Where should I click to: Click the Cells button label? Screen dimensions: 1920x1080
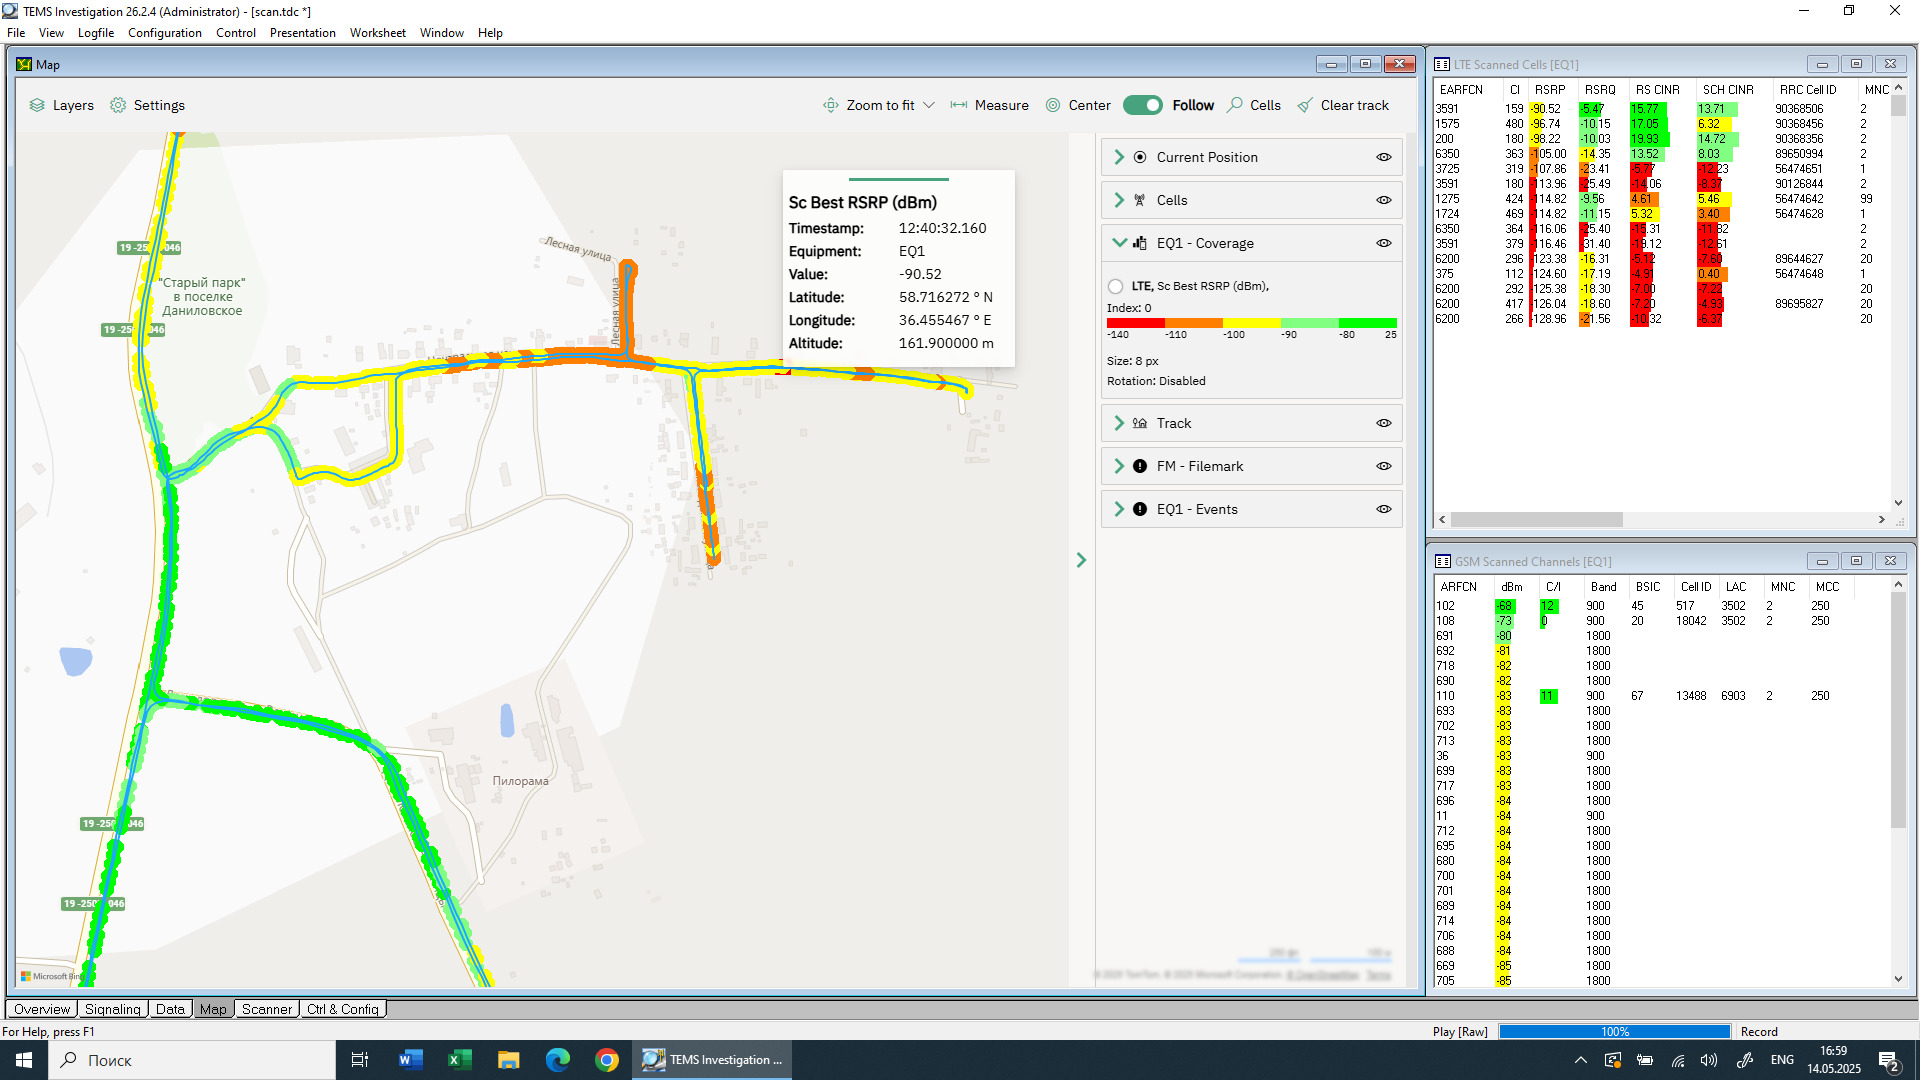(x=1265, y=105)
